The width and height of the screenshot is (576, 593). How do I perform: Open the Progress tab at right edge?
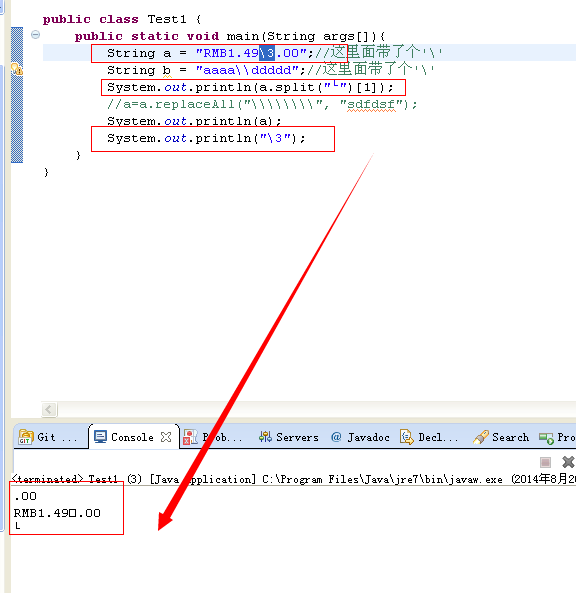[557, 437]
